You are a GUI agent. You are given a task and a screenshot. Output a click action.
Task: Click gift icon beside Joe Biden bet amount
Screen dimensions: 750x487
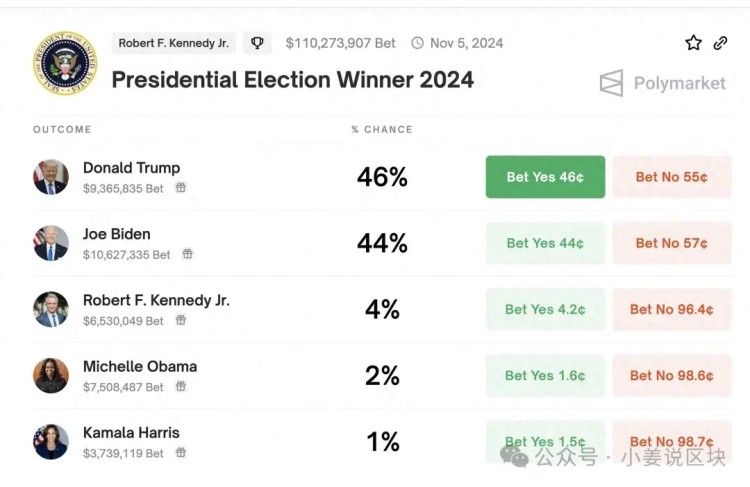click(x=188, y=254)
